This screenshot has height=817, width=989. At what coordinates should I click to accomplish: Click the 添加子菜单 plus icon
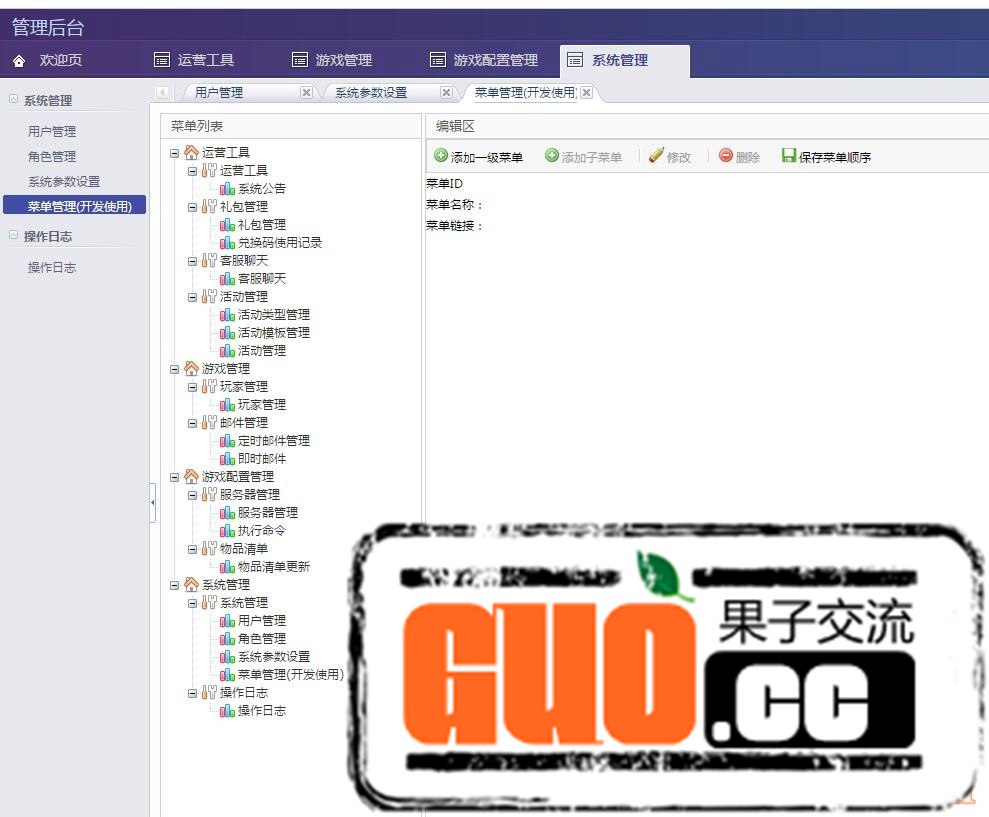point(552,156)
